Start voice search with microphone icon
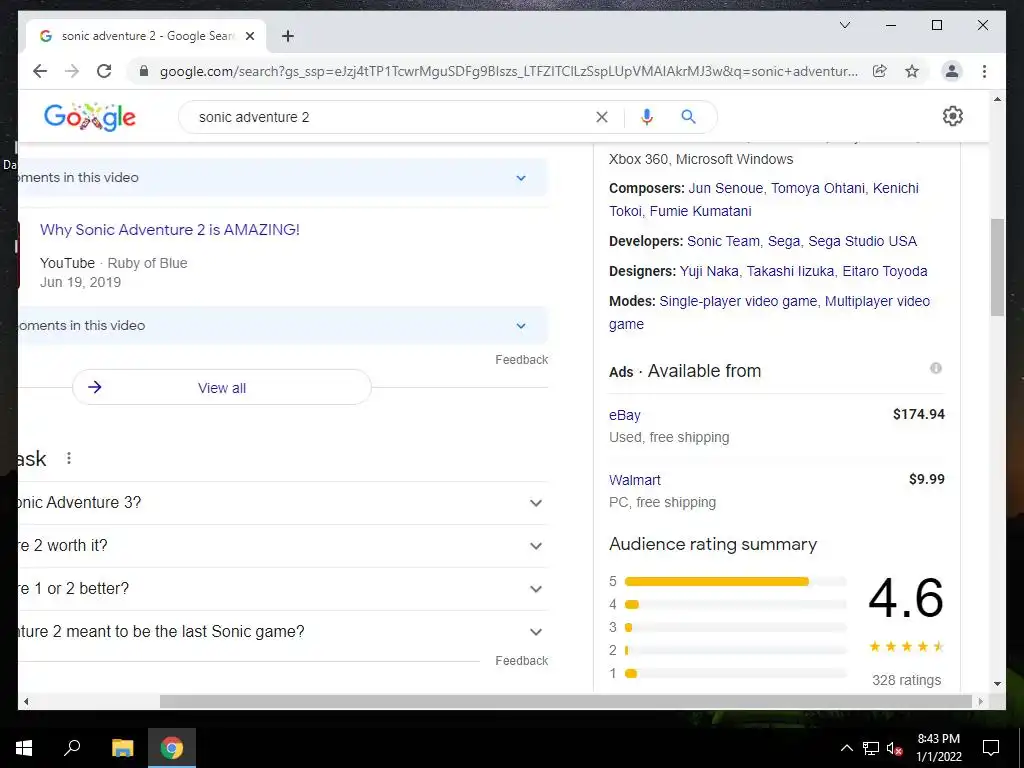1024x768 pixels. [647, 117]
